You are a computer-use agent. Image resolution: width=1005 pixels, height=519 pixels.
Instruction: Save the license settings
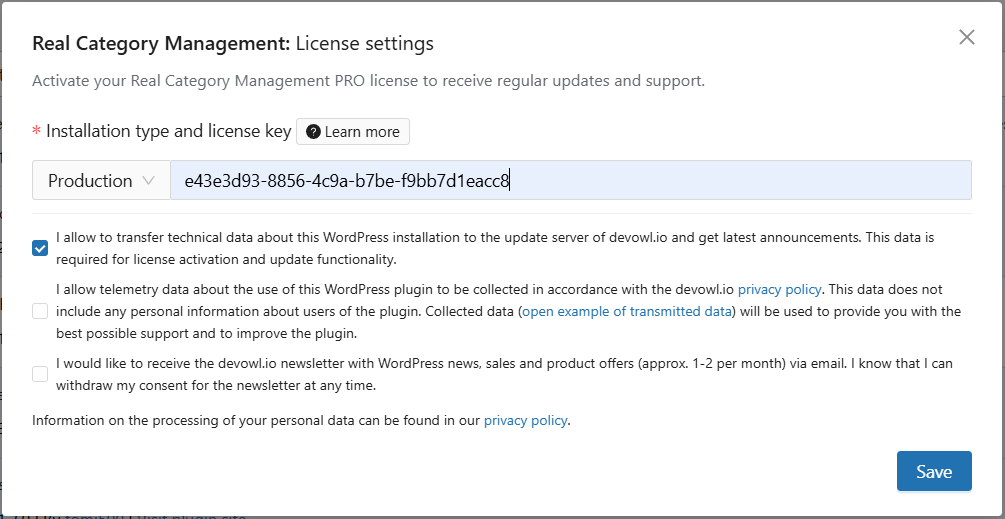point(933,471)
